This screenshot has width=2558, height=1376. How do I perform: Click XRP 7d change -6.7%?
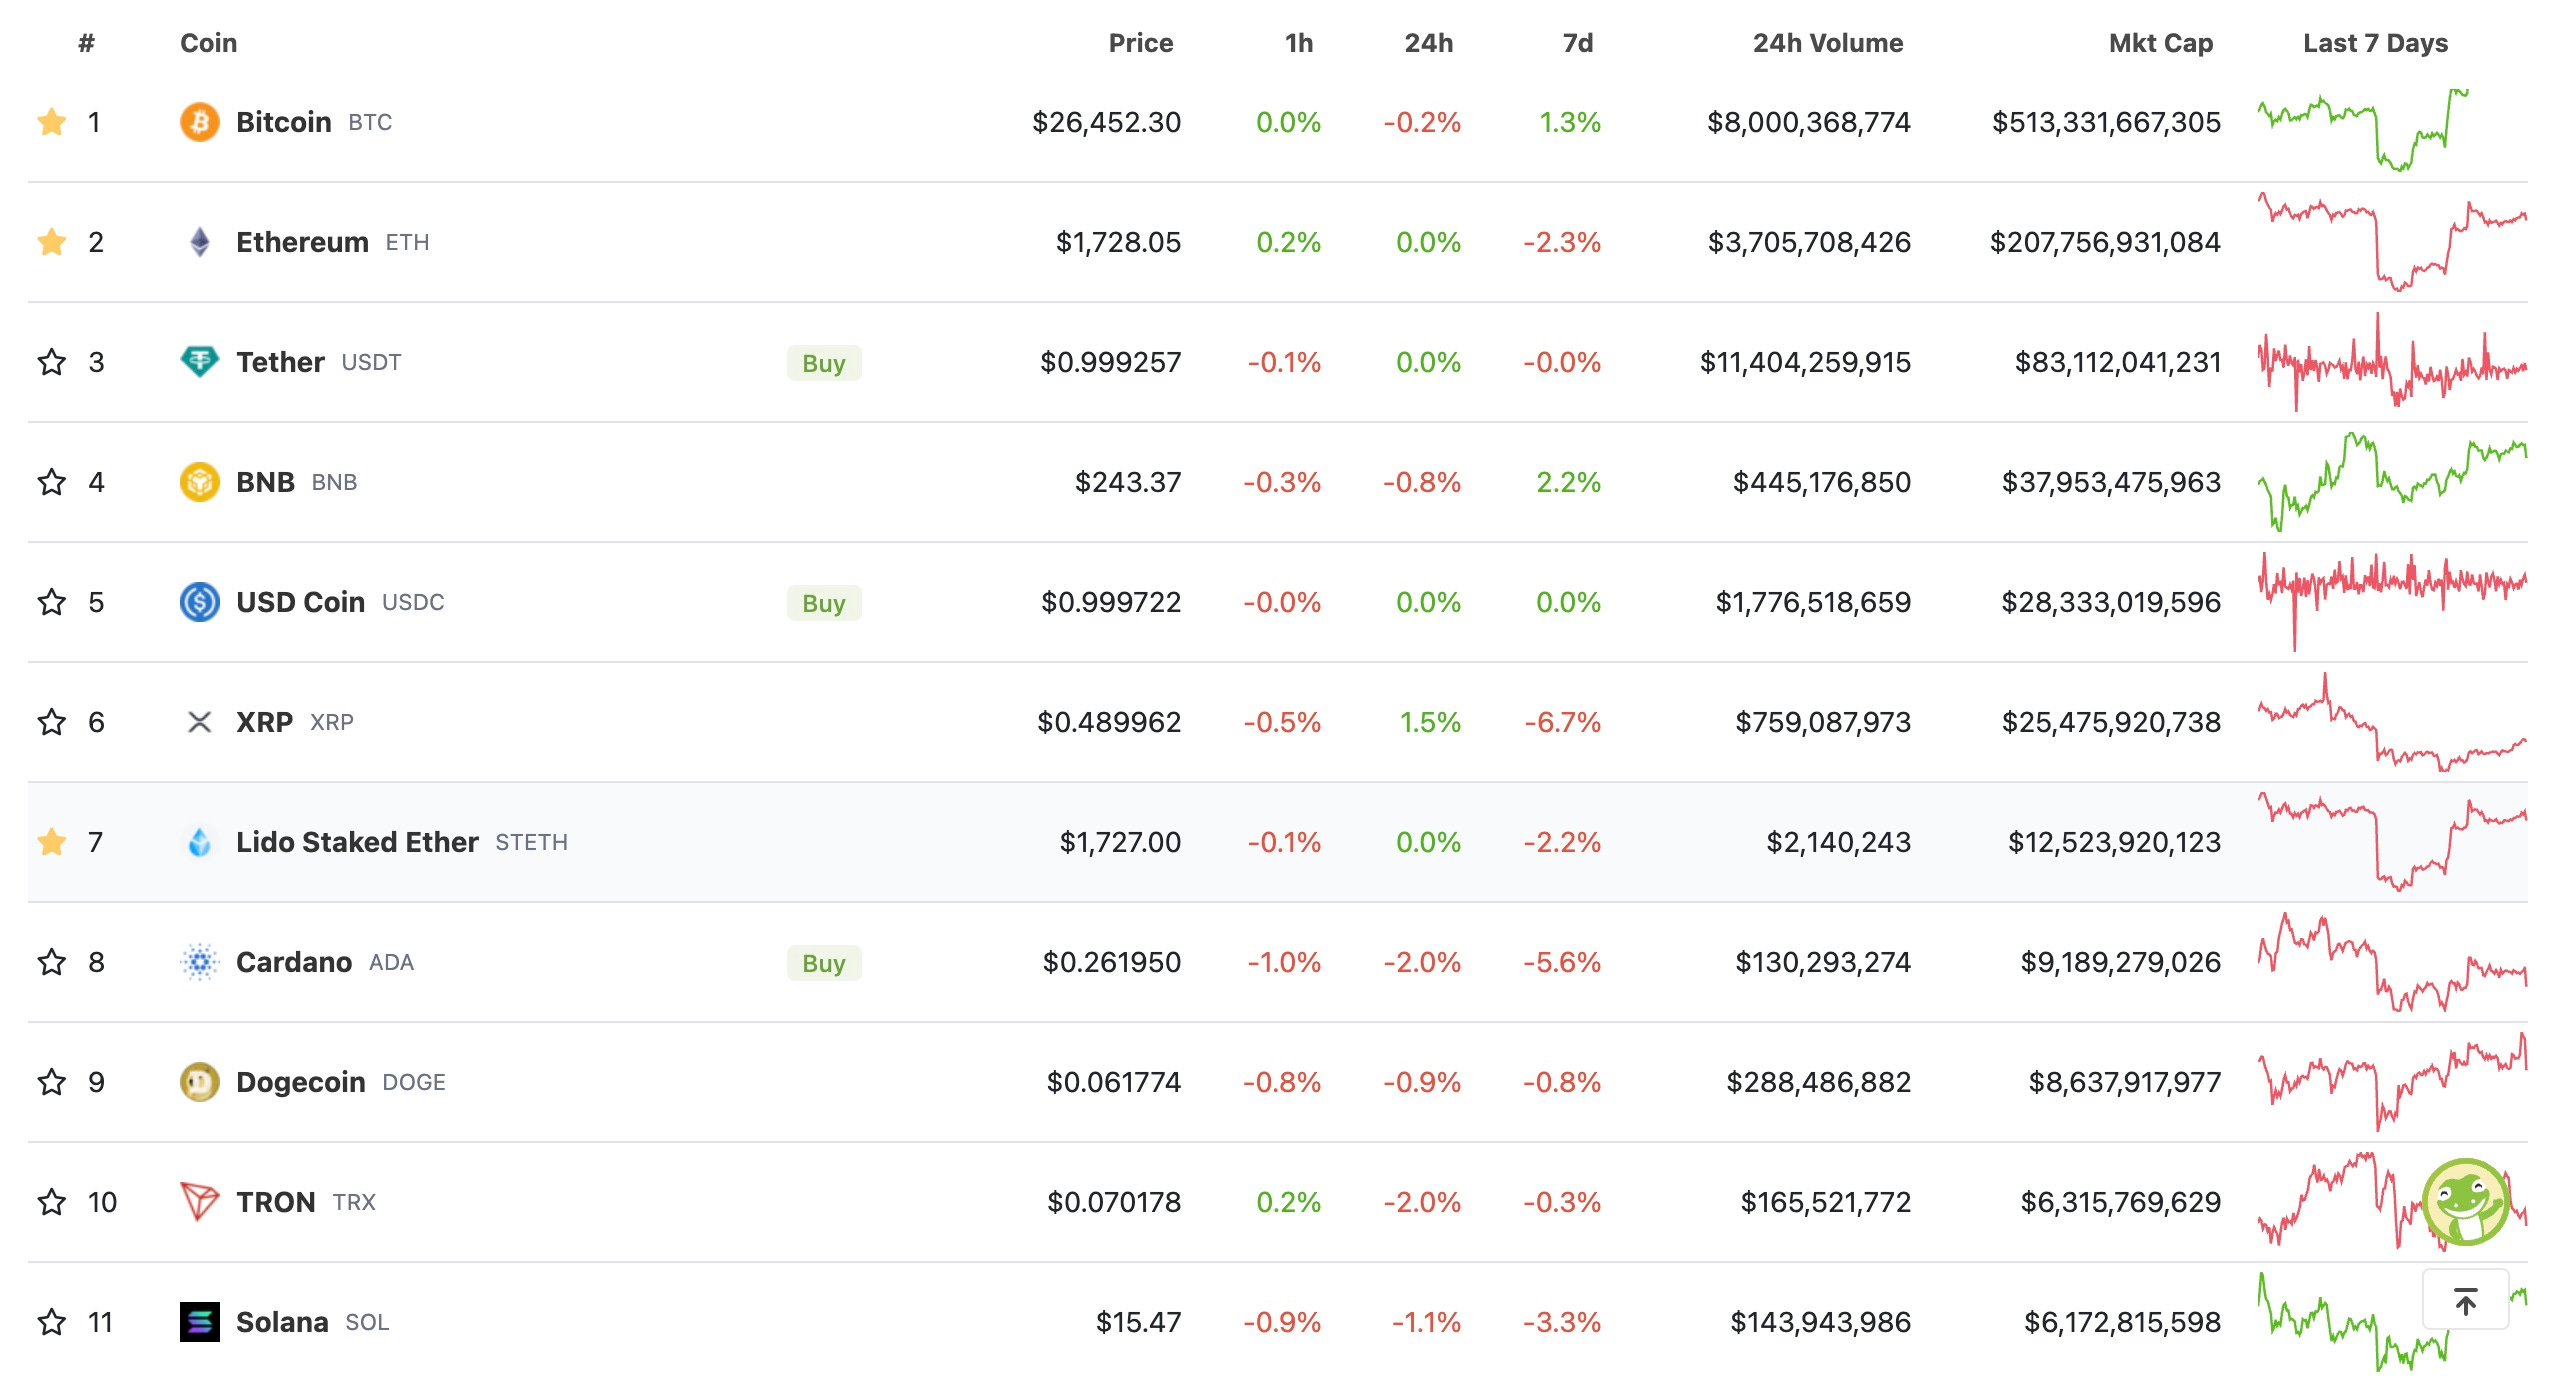click(x=1562, y=722)
